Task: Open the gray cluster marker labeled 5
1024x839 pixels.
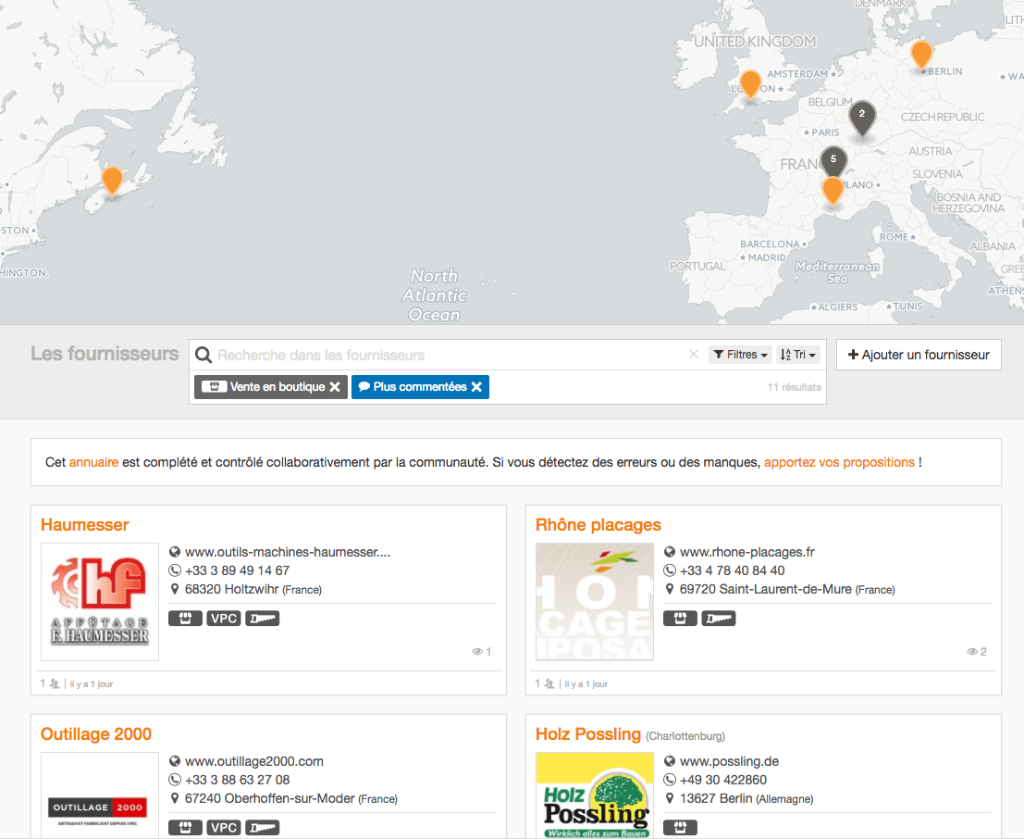Action: pos(833,161)
